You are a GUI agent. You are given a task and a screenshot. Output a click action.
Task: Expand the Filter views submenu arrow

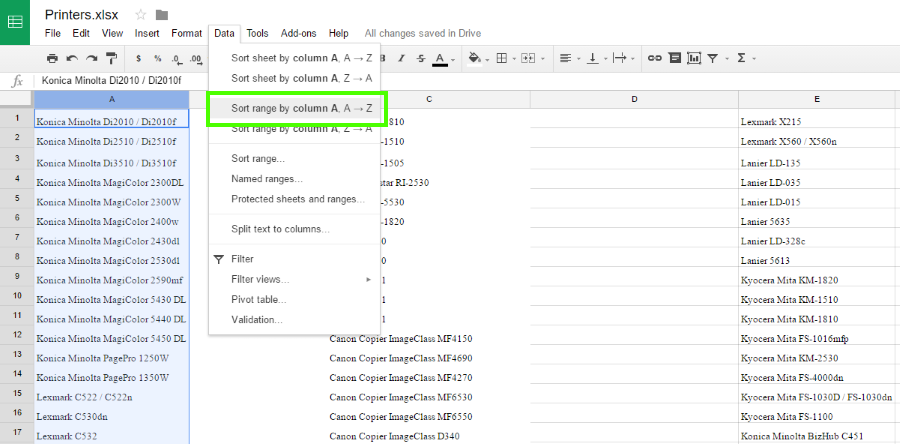pos(368,279)
